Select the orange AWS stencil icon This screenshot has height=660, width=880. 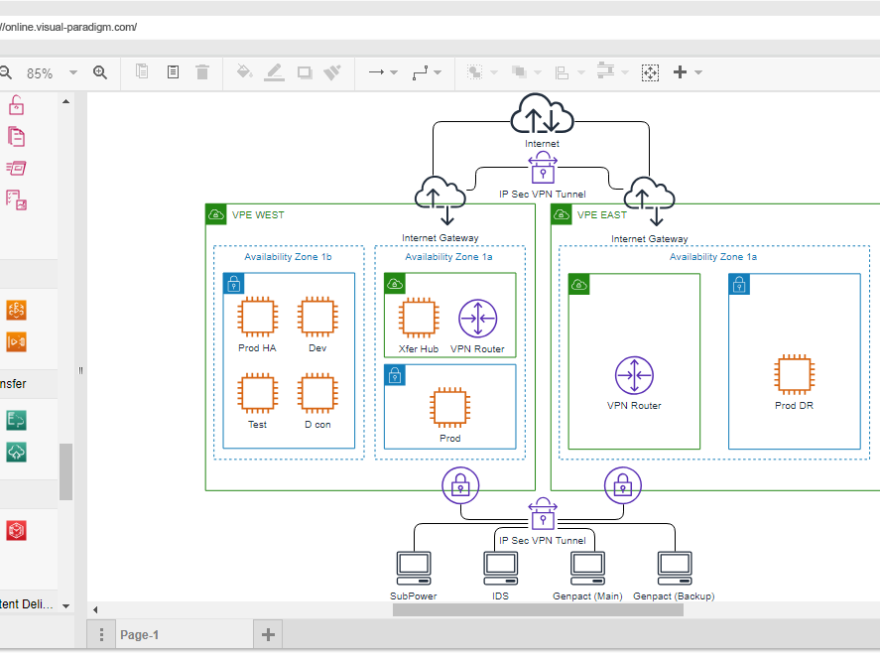pyautogui.click(x=16, y=310)
